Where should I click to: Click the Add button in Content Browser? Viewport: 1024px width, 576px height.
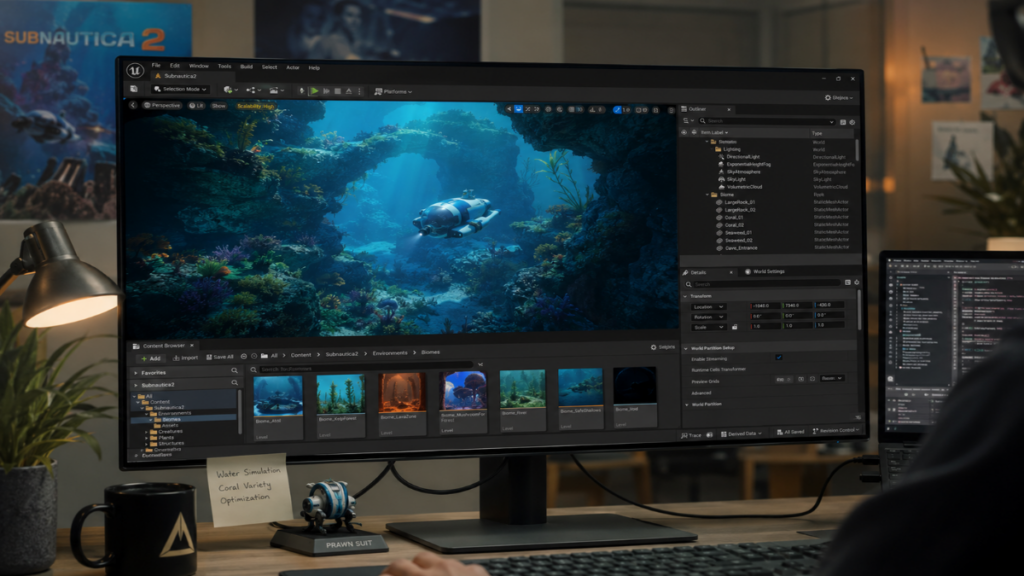[150, 358]
